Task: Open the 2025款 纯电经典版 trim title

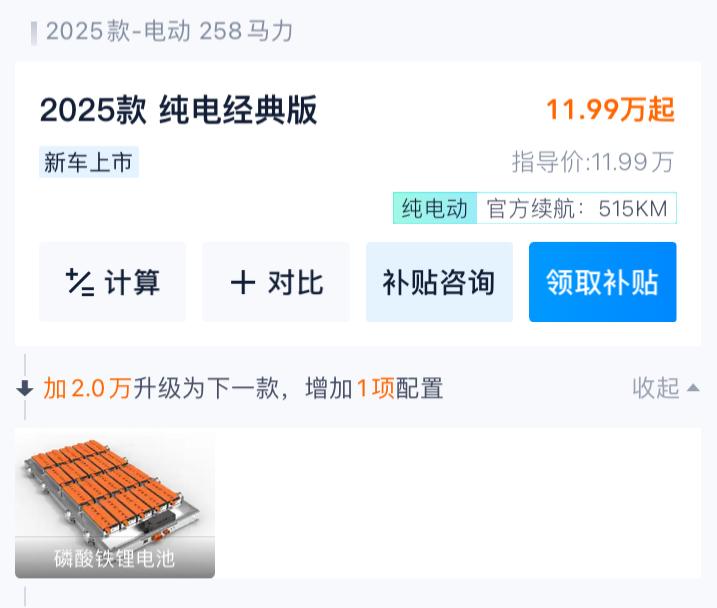Action: pos(178,110)
